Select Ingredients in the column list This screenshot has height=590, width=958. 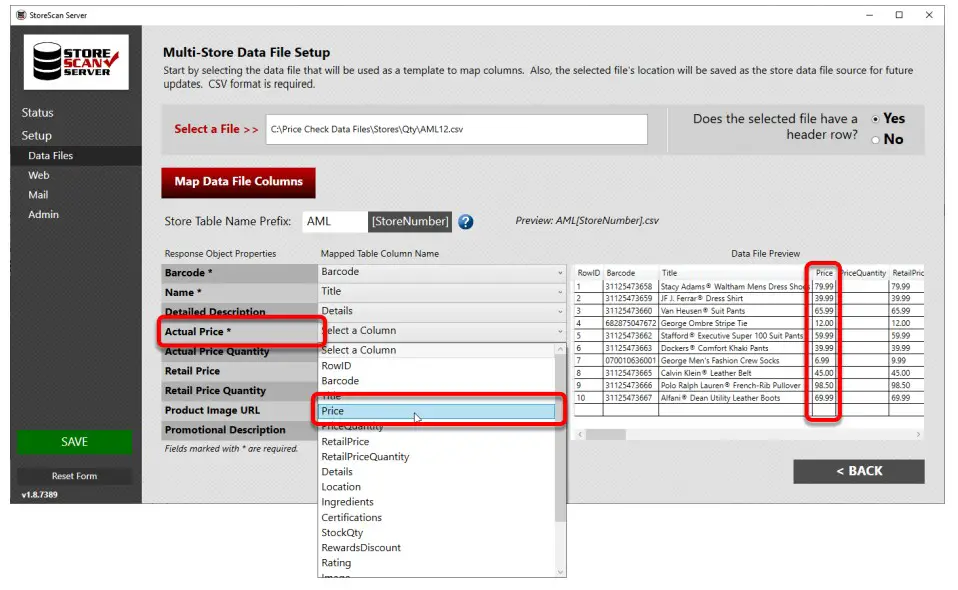(437, 502)
